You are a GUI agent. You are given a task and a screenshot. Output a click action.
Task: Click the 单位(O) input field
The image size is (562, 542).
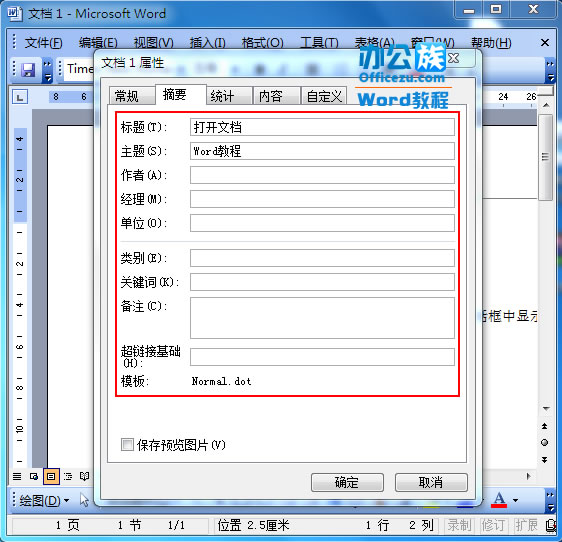322,223
